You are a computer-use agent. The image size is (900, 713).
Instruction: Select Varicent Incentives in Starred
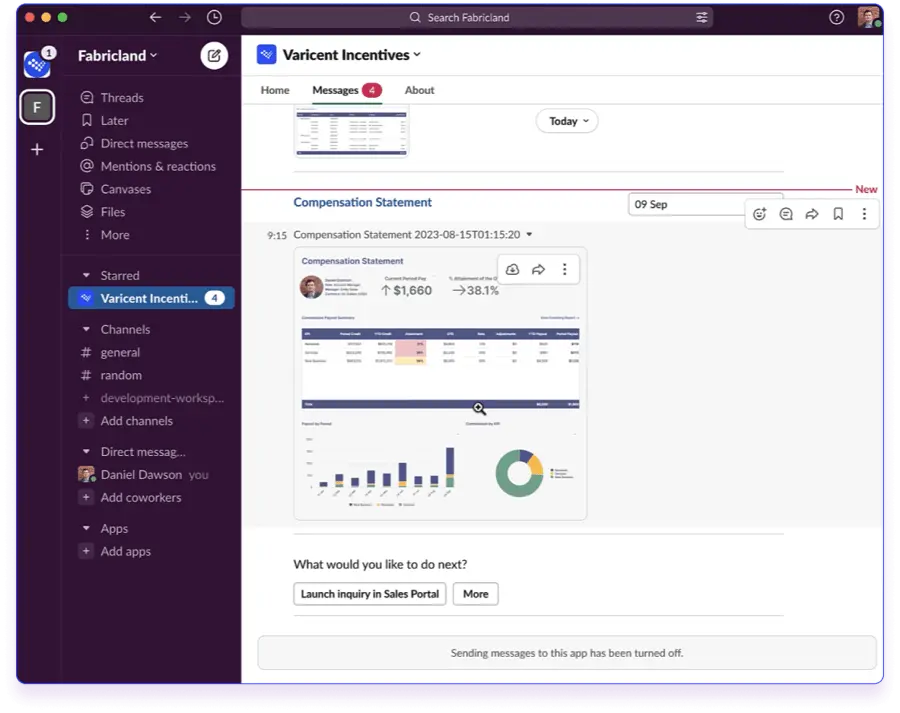click(152, 299)
